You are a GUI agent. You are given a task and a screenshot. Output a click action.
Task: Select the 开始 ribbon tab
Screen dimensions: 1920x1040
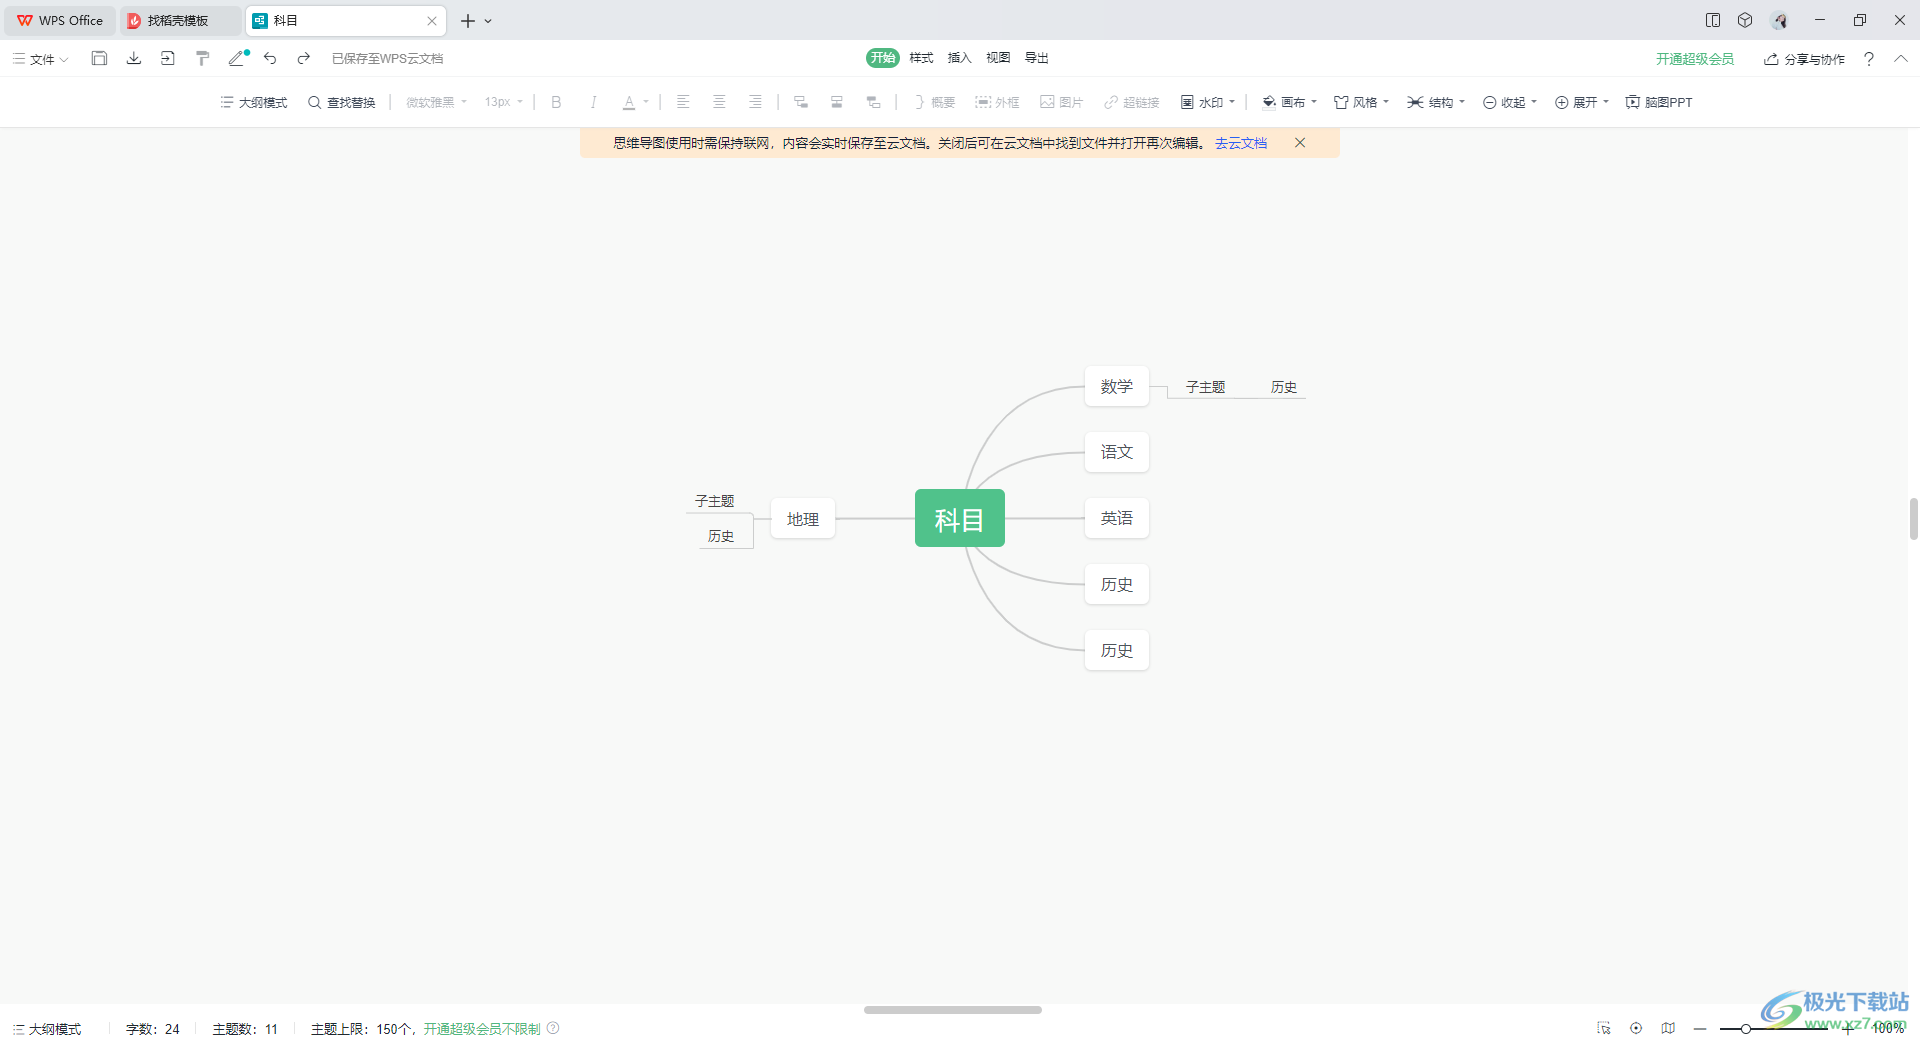tap(883, 58)
